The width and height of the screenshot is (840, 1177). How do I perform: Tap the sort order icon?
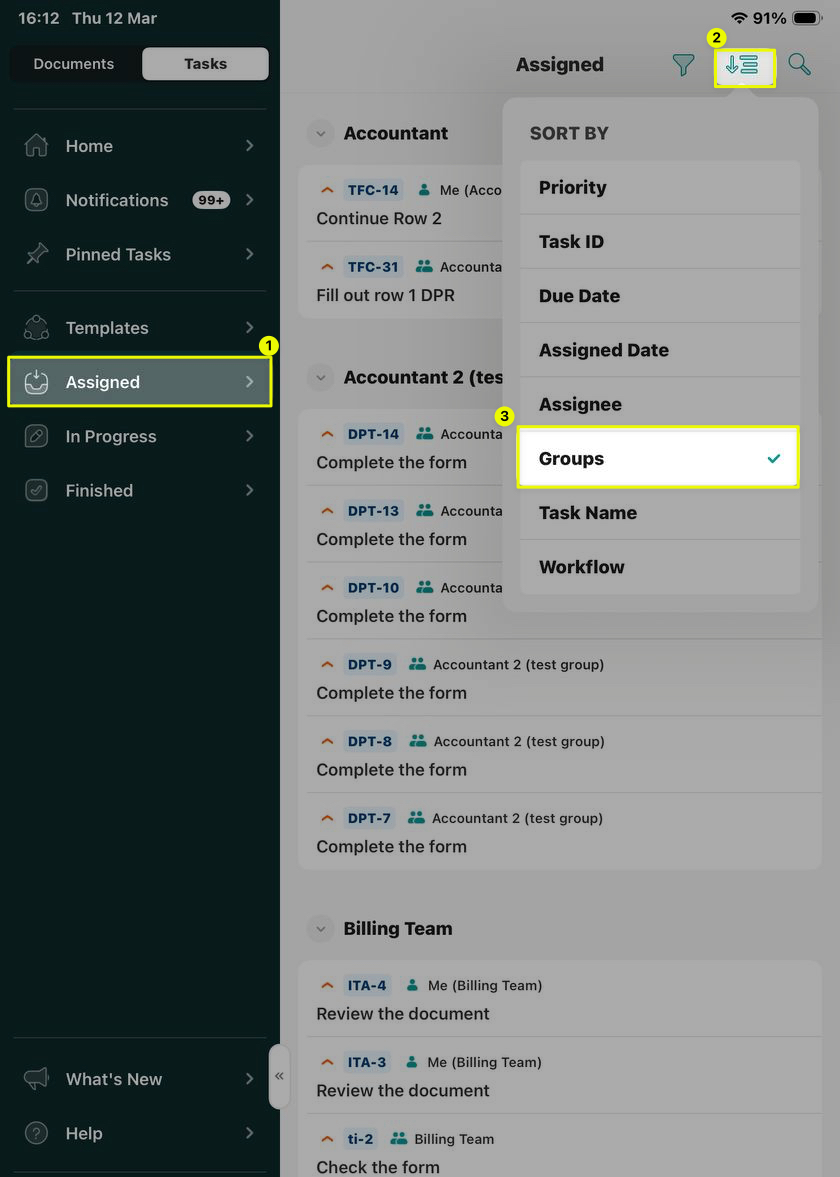click(x=743, y=66)
